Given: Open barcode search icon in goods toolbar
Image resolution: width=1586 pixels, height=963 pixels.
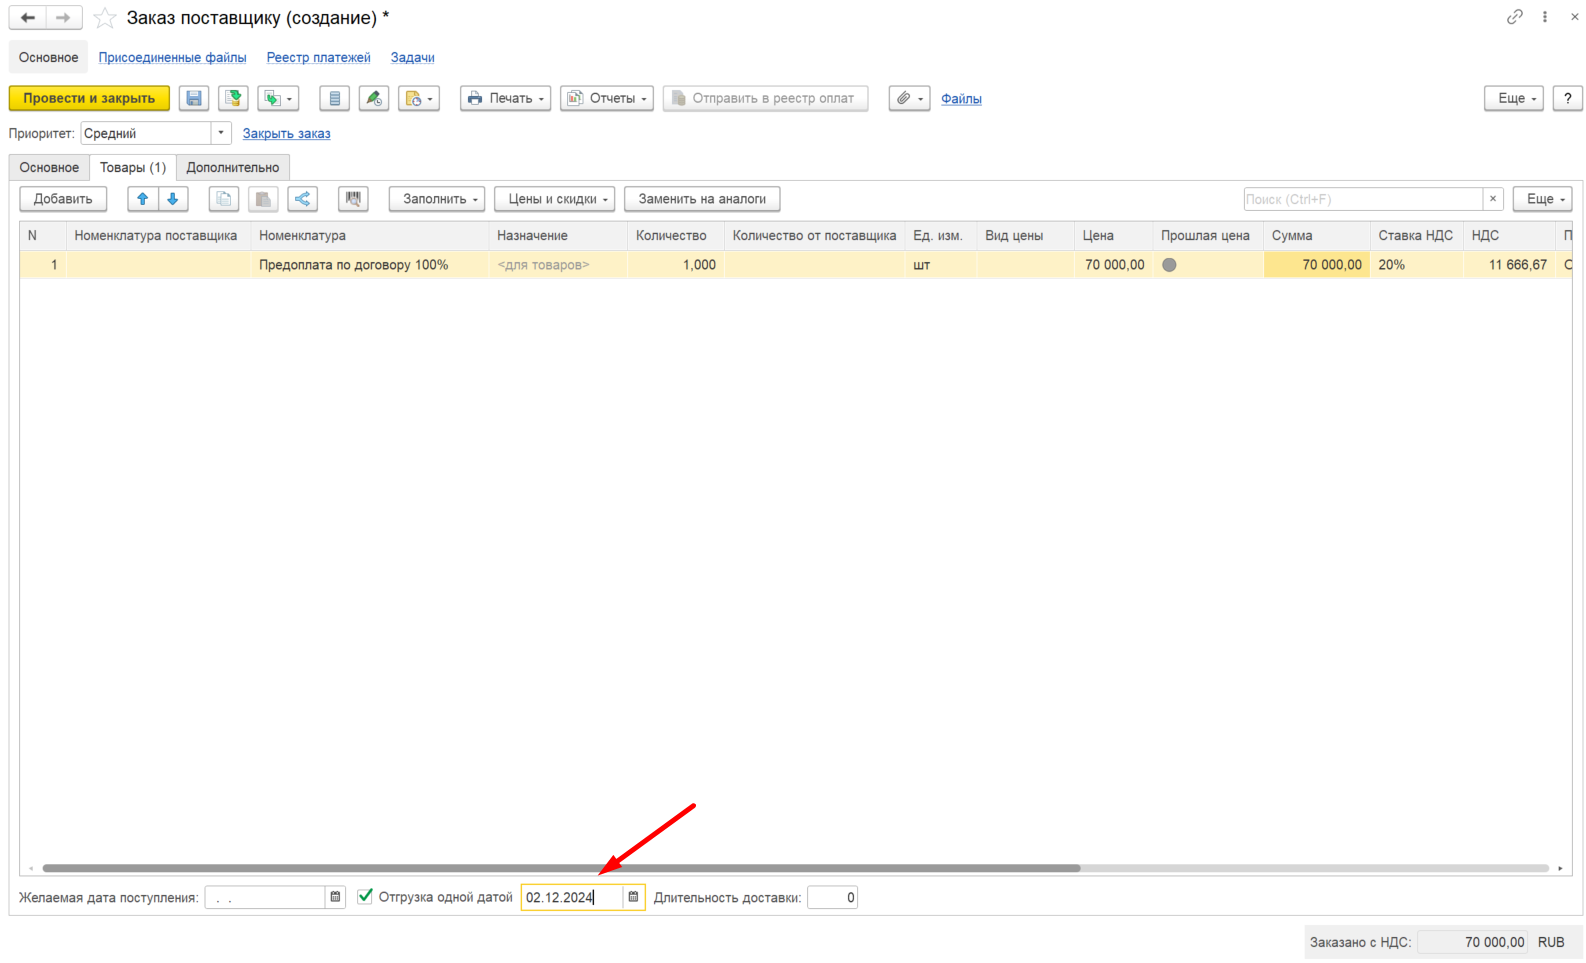Looking at the screenshot, I should 353,199.
